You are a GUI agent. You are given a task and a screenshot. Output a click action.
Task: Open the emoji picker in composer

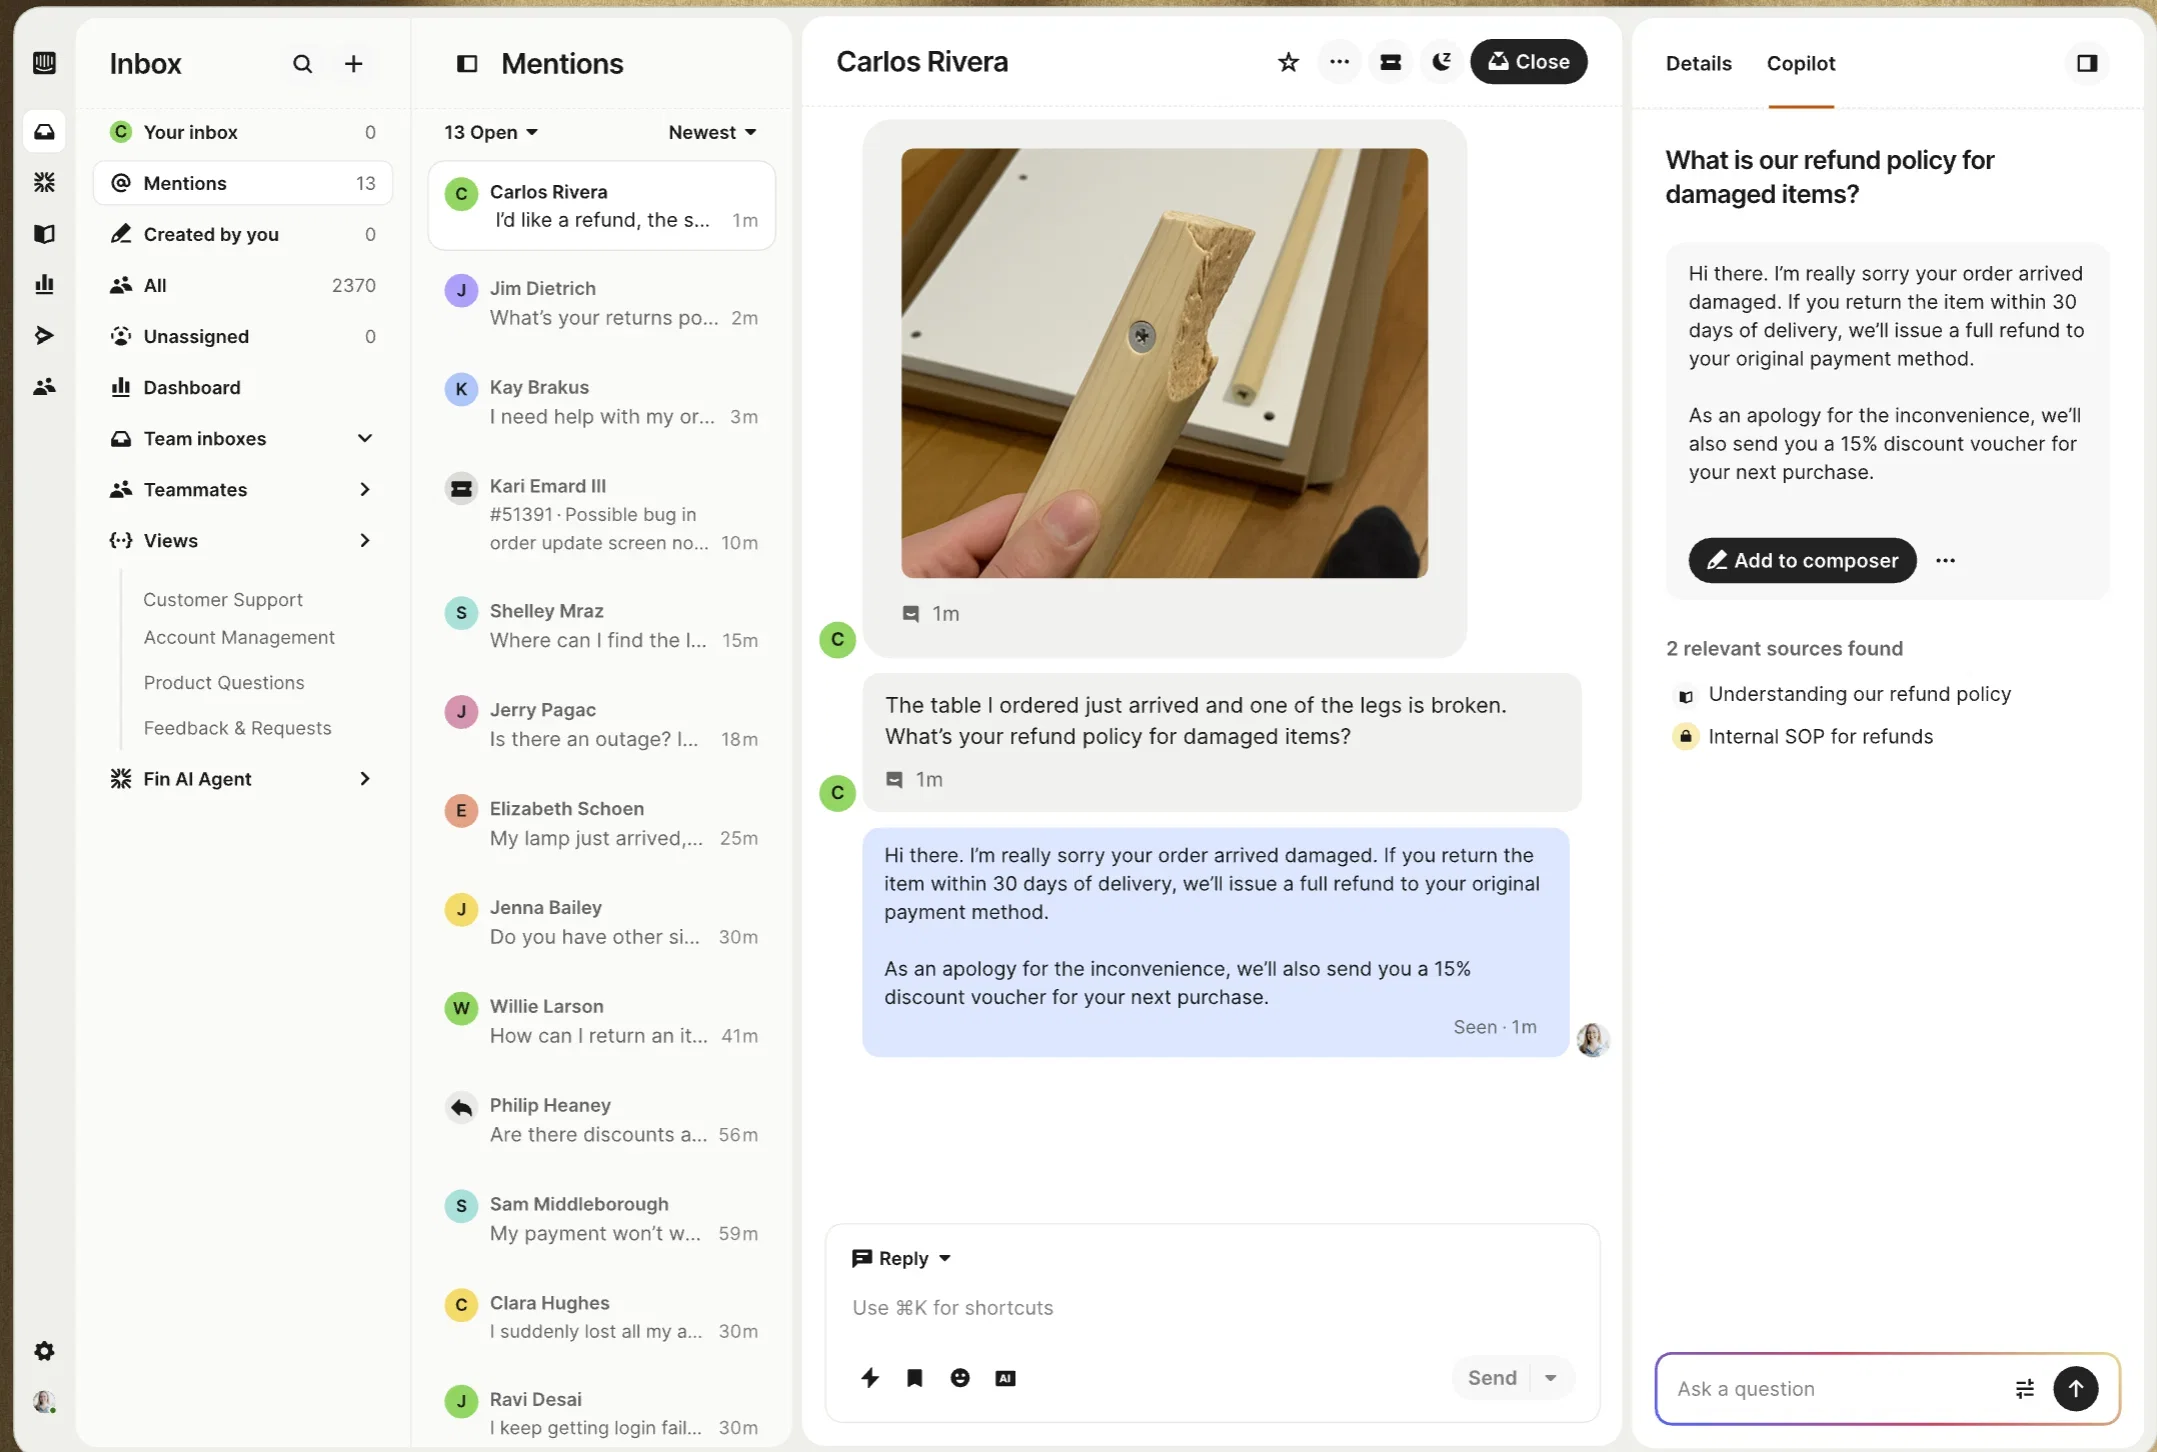pos(960,1378)
